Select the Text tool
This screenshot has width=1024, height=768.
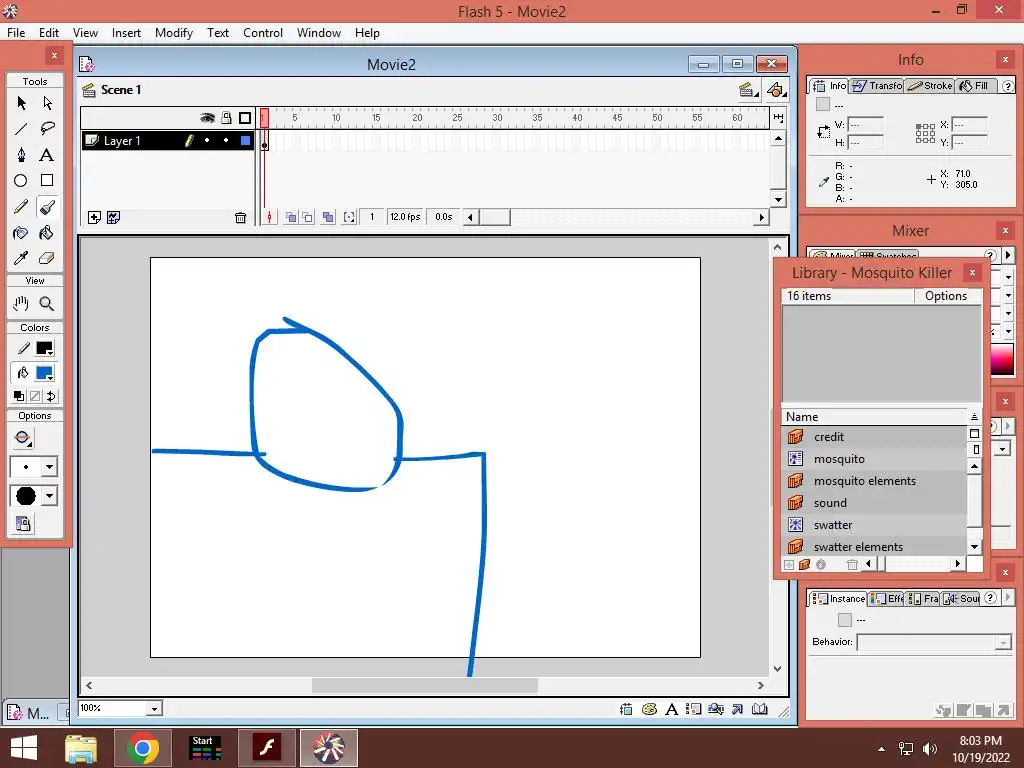(x=47, y=155)
